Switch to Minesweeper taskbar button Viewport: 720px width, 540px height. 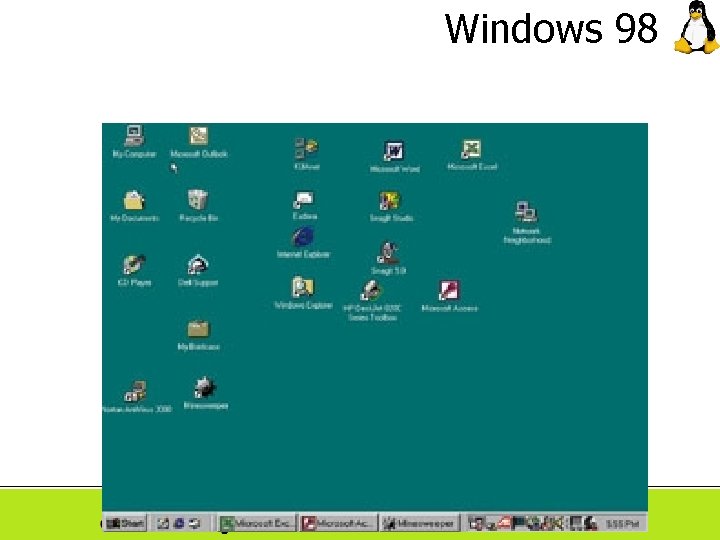click(420, 523)
